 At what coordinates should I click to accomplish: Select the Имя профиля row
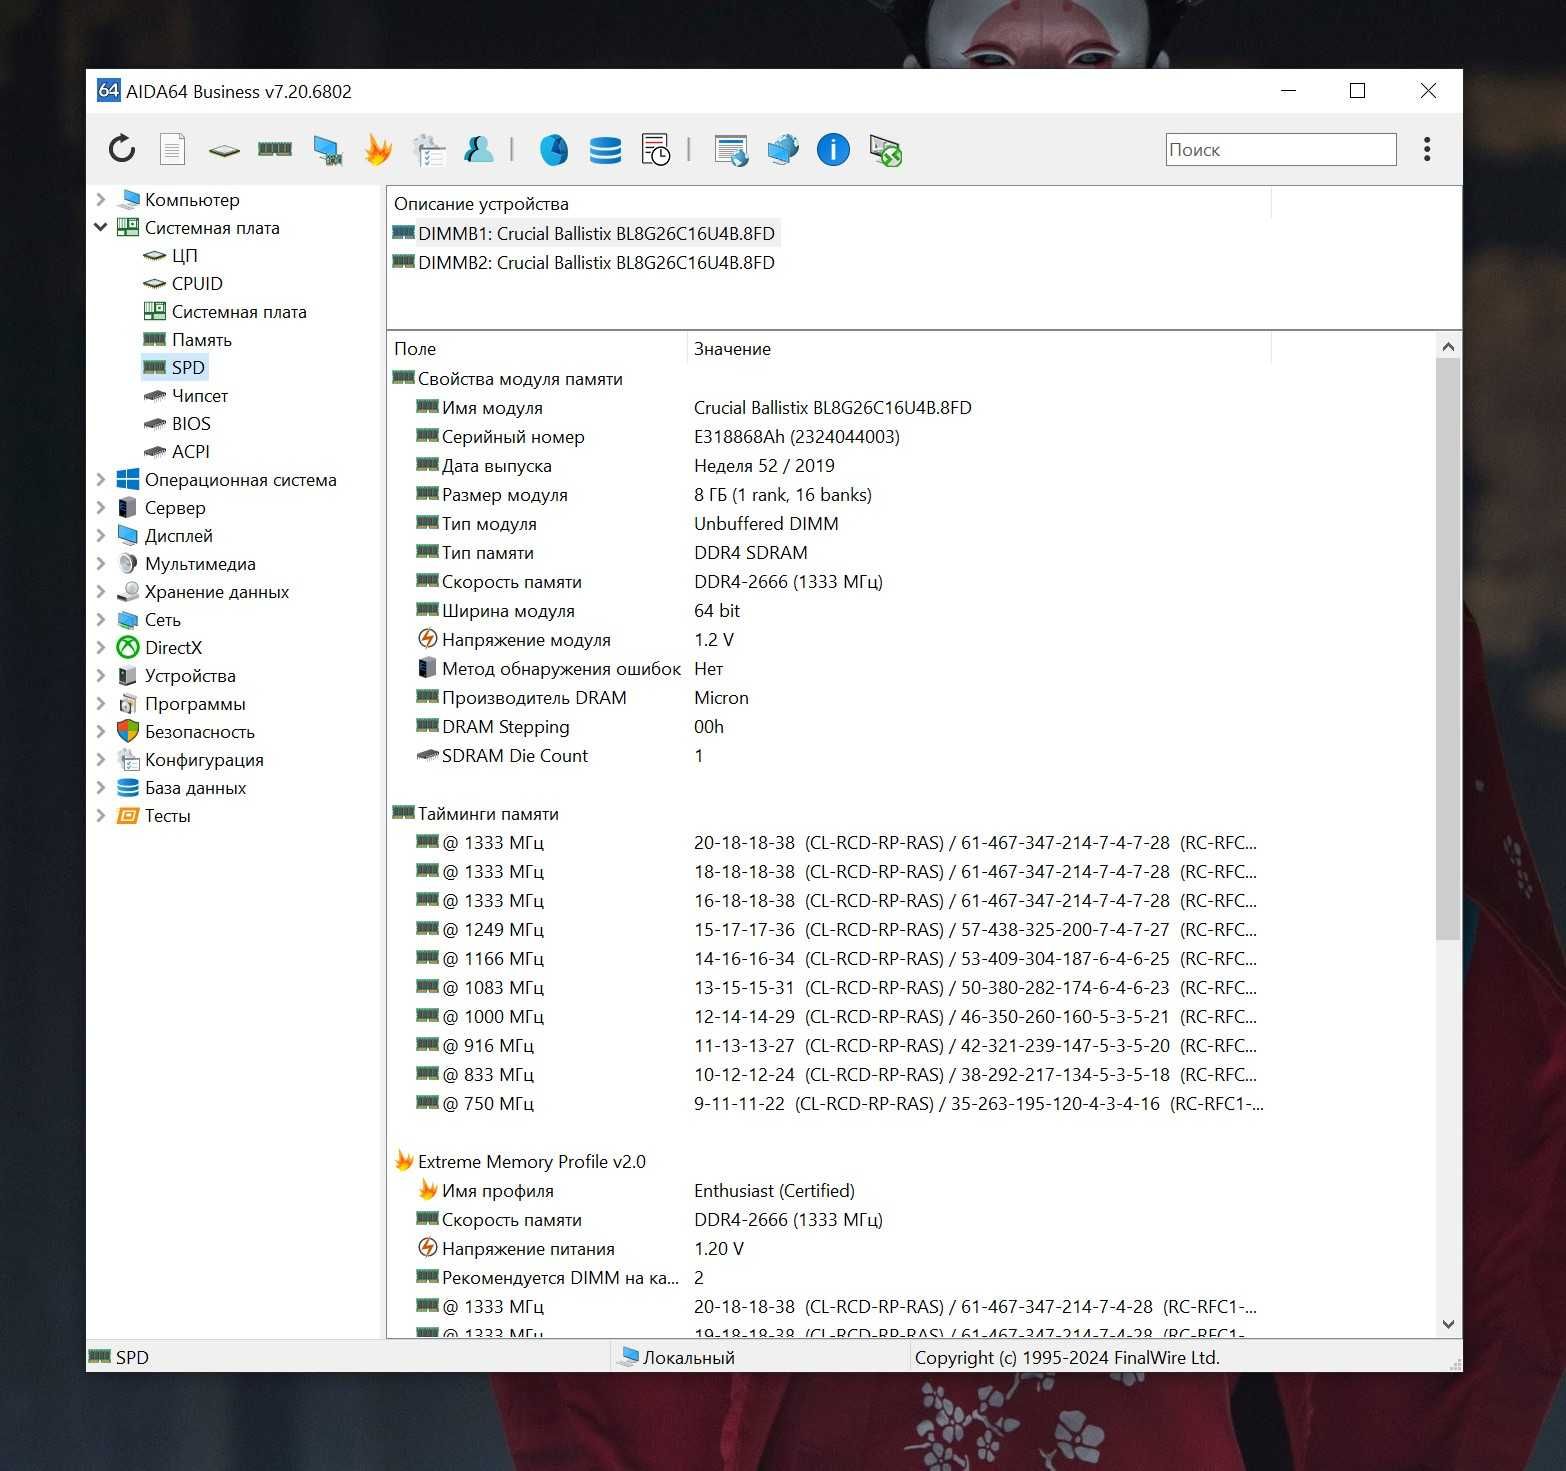click(828, 1190)
